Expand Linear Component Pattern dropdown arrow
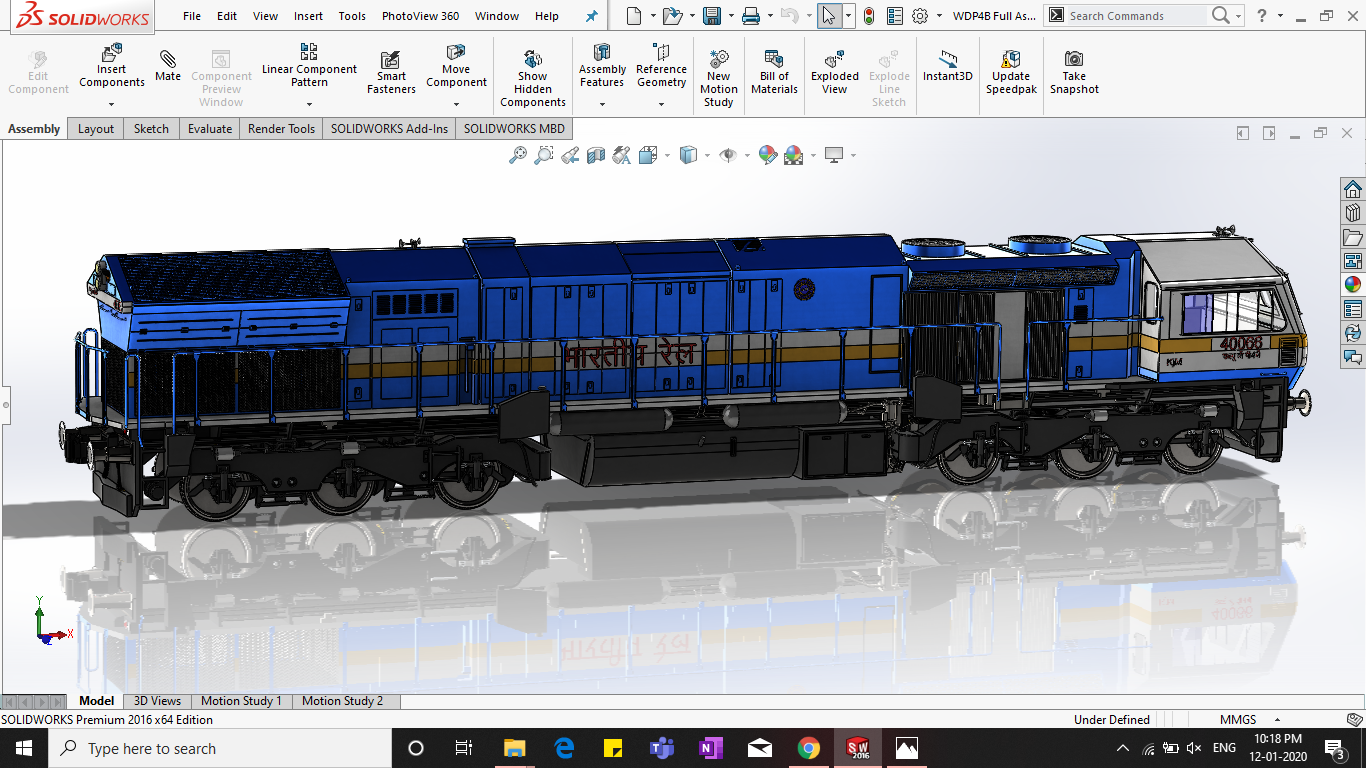 pos(309,104)
